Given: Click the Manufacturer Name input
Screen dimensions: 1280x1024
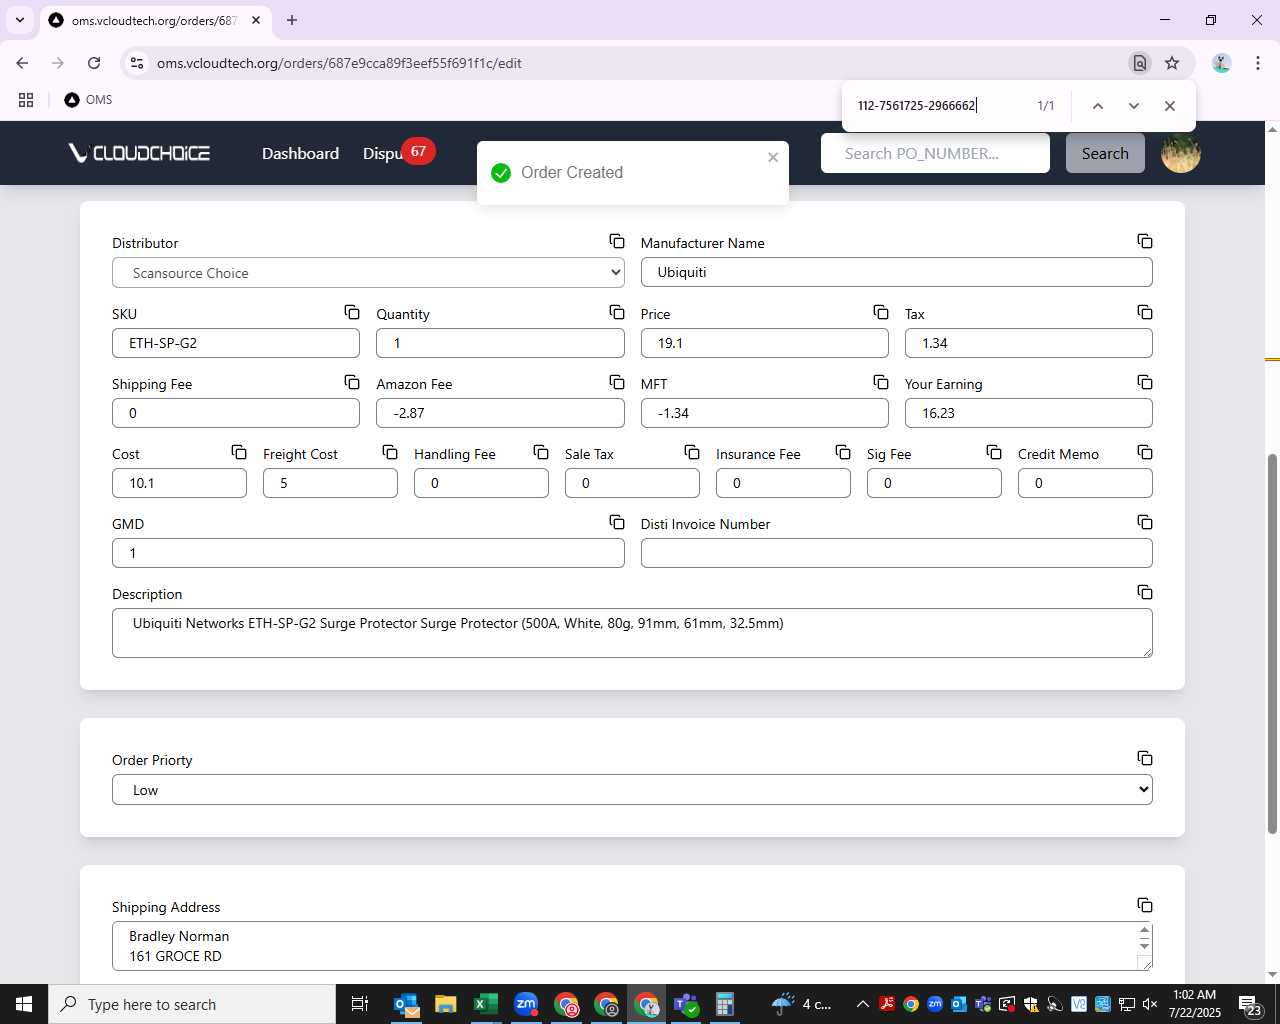Looking at the screenshot, I should (896, 272).
